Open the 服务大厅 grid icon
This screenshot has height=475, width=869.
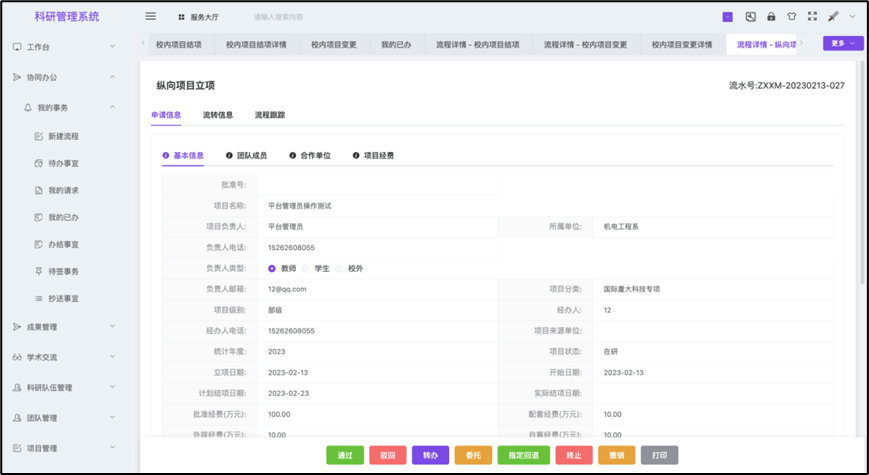coord(181,18)
